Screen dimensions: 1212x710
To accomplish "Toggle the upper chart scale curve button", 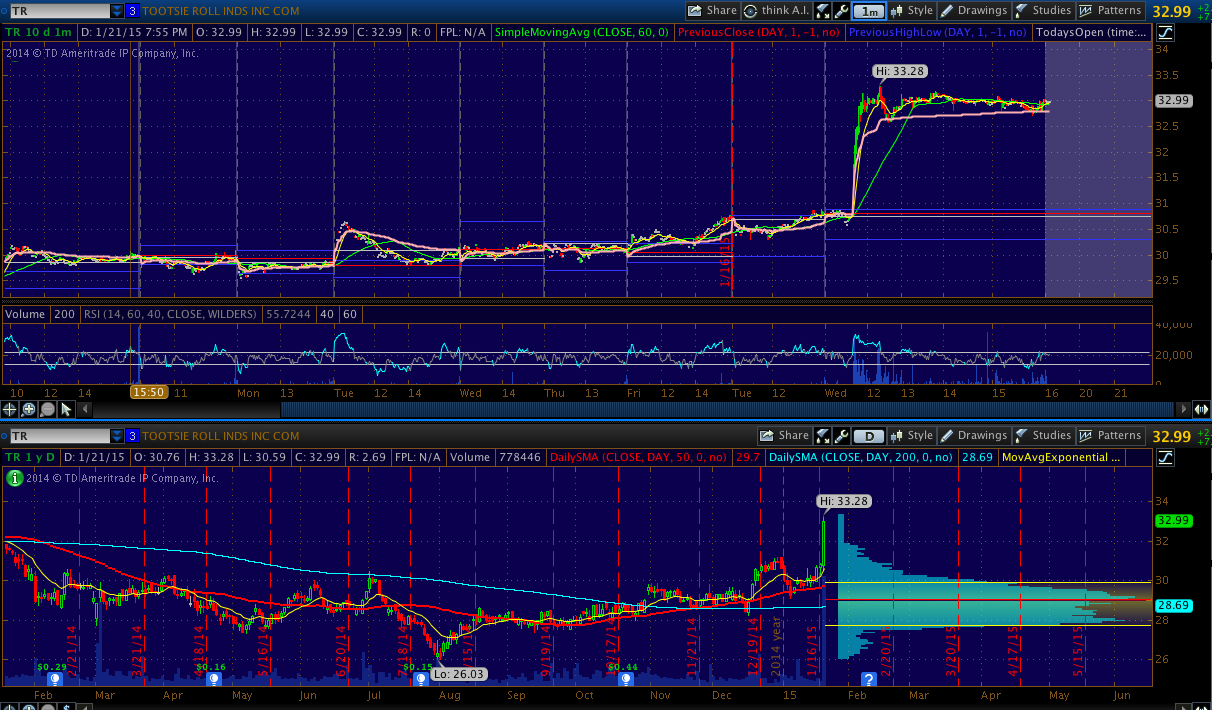I will (1166, 32).
